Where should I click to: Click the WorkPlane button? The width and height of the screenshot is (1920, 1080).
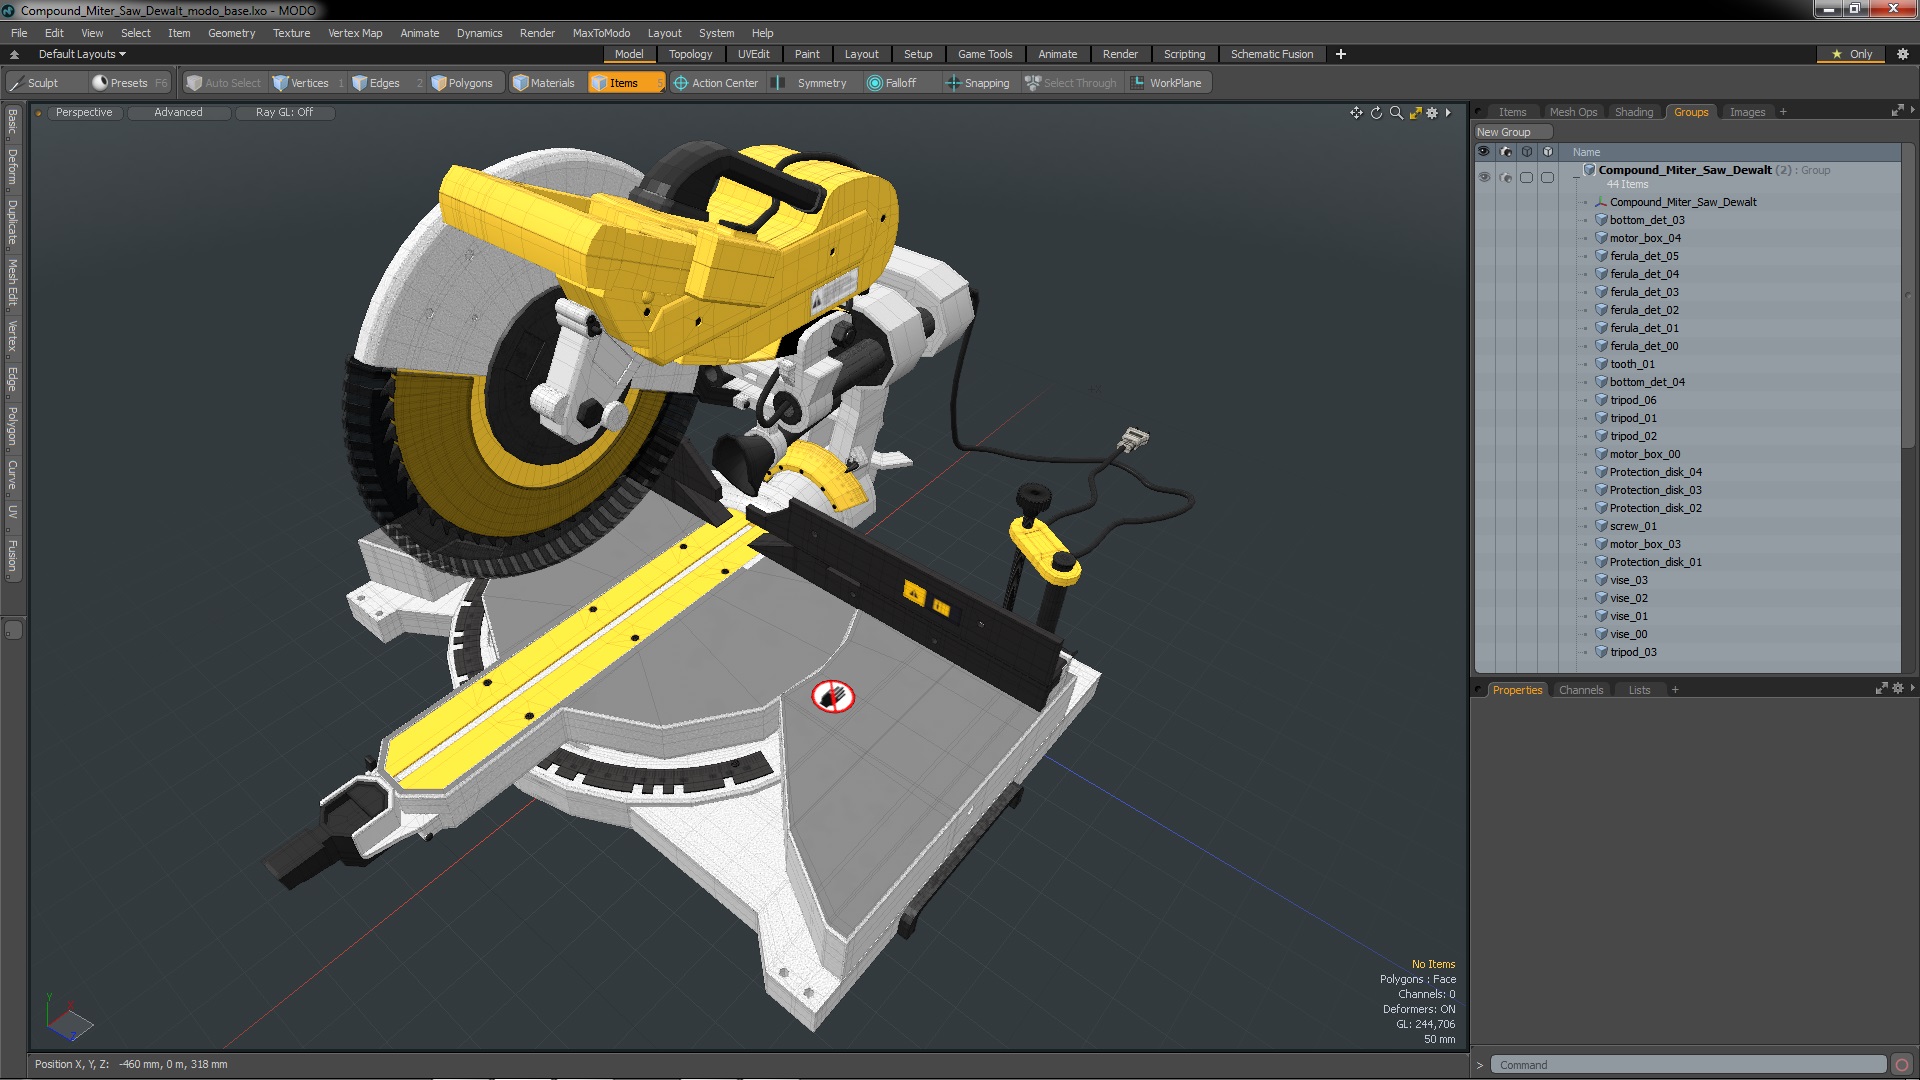click(1167, 83)
